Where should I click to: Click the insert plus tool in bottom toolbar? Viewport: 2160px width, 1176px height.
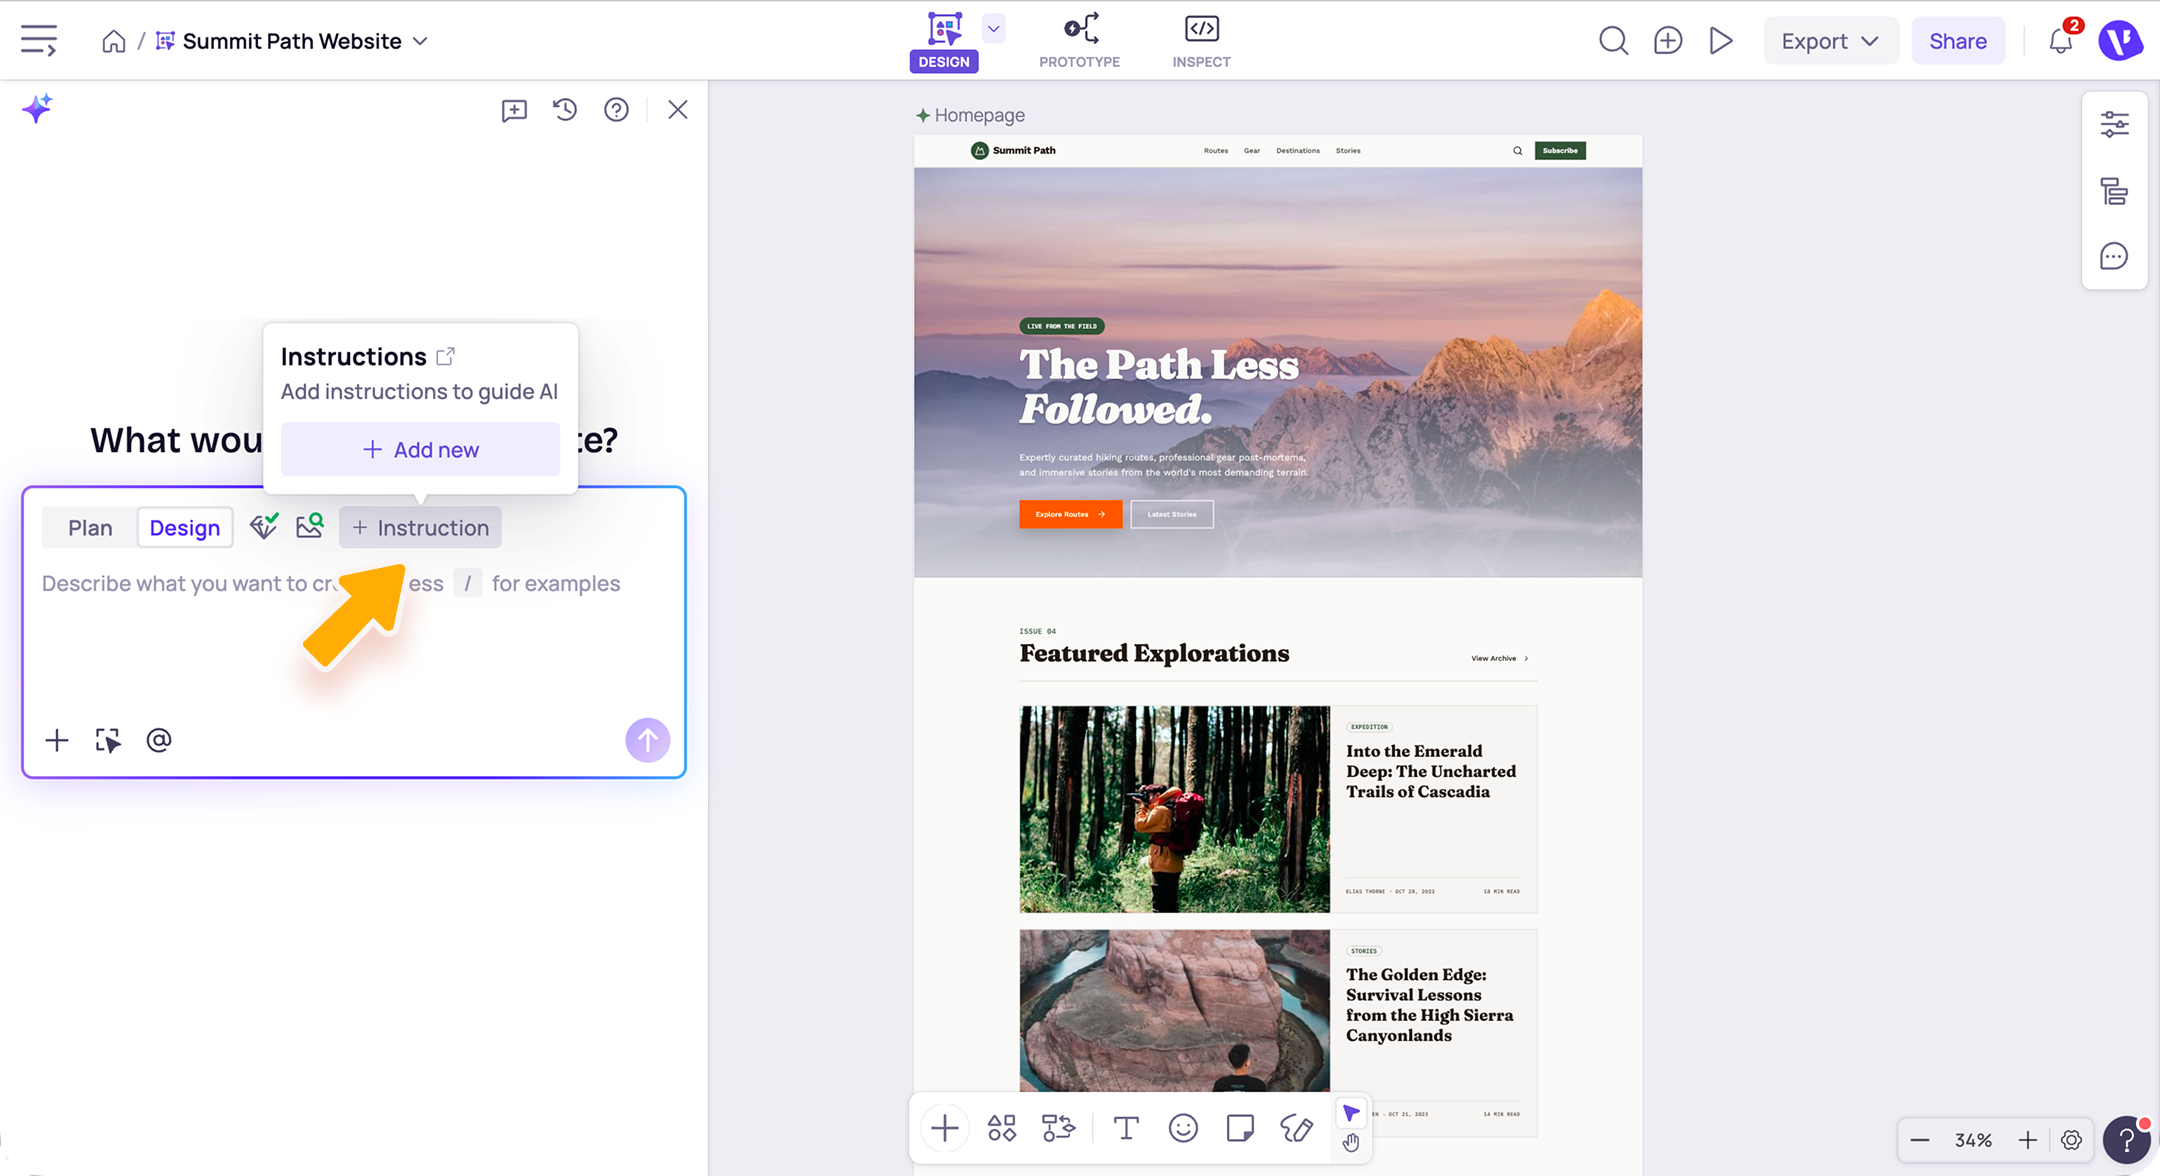pos(945,1128)
